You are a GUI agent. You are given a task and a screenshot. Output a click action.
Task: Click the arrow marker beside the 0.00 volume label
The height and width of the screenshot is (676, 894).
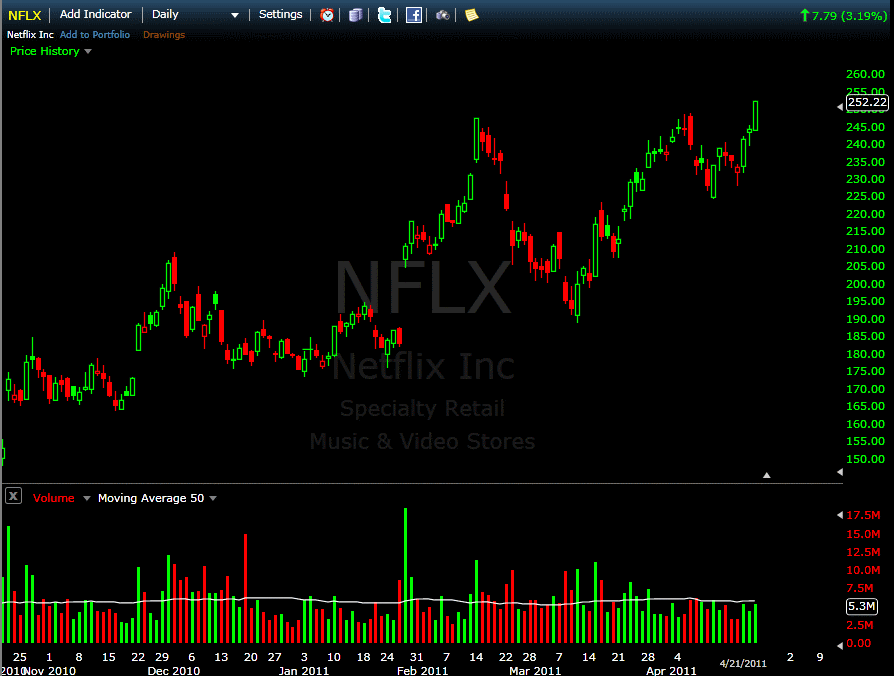click(840, 645)
